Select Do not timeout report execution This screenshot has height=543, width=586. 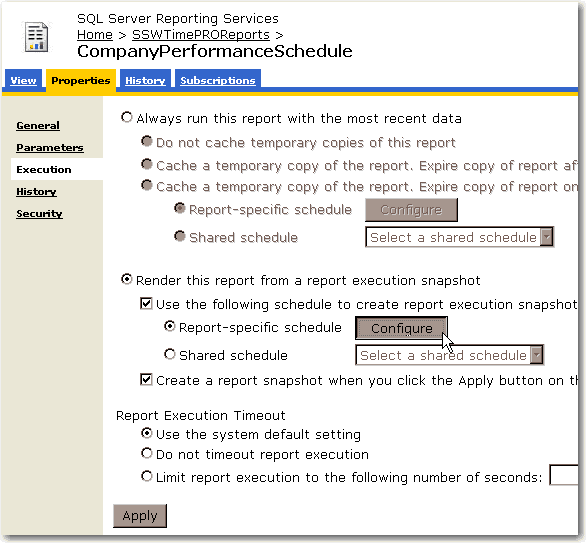[x=146, y=453]
